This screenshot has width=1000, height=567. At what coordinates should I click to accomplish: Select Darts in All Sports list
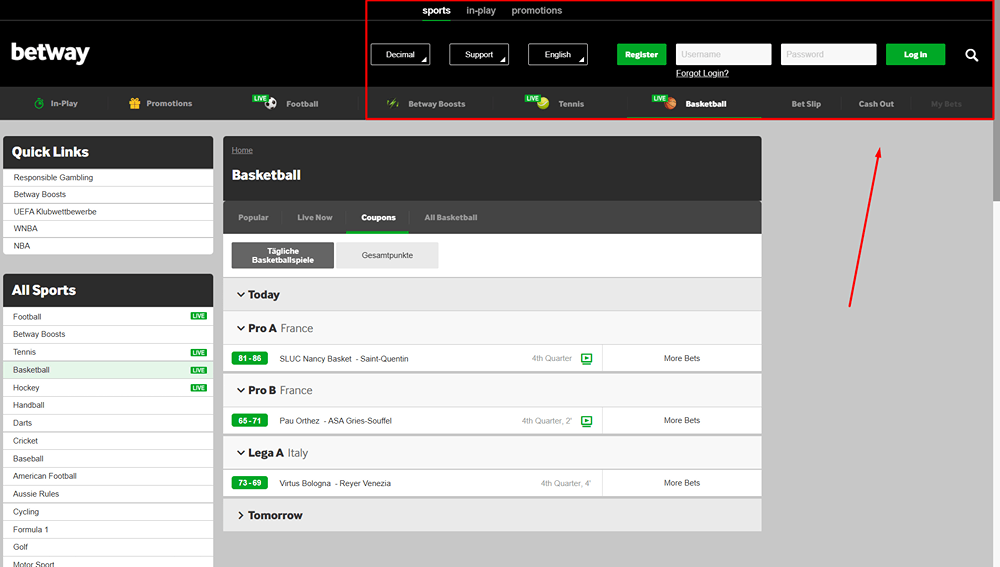[108, 423]
